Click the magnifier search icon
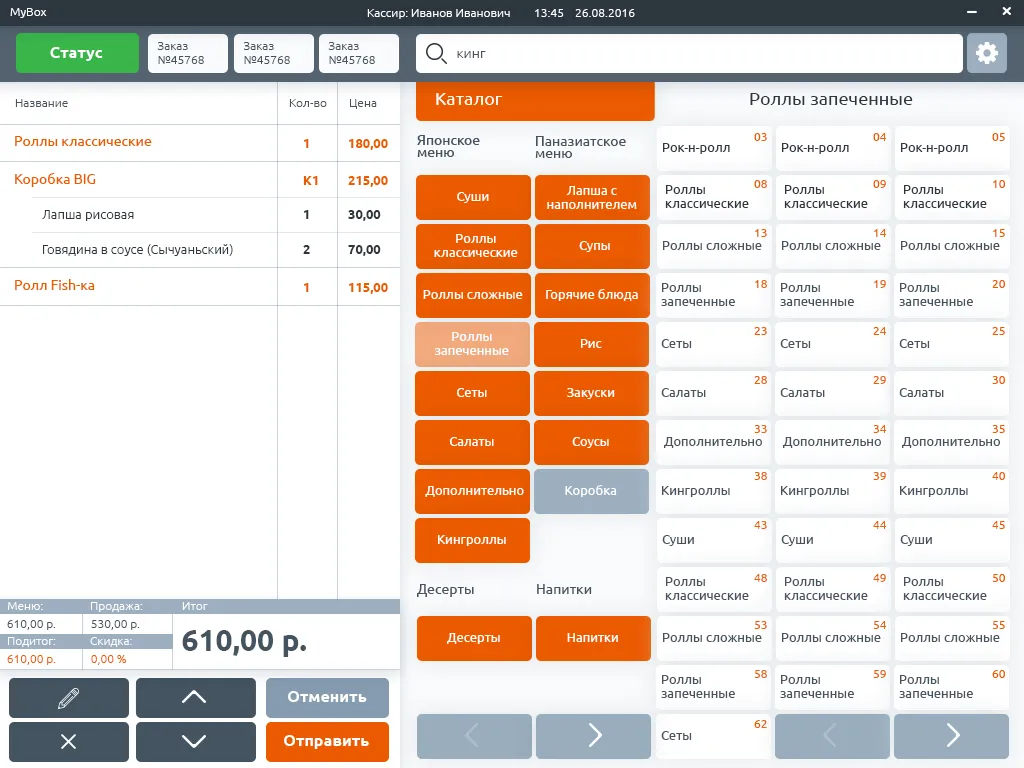Image resolution: width=1024 pixels, height=768 pixels. tap(436, 54)
